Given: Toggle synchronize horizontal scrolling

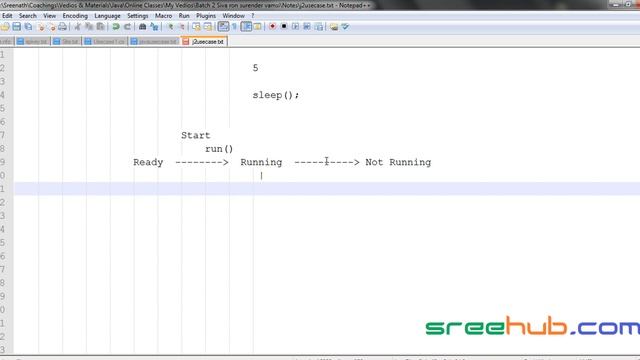Looking at the screenshot, I should point(208,27).
